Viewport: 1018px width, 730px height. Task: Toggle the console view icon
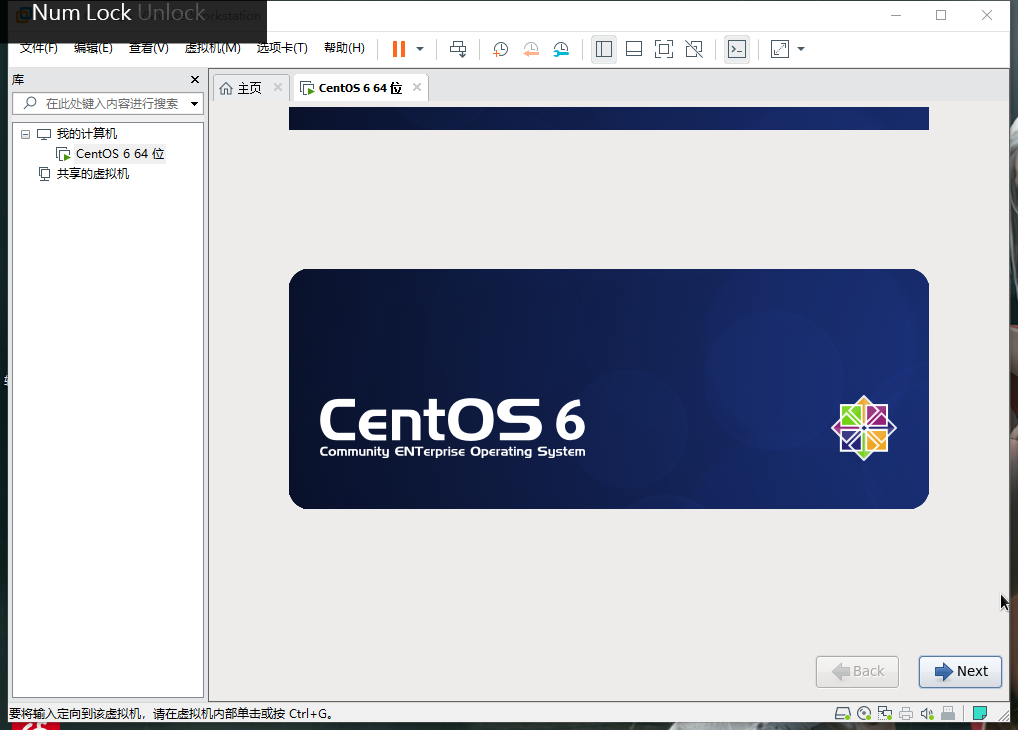[x=737, y=49]
